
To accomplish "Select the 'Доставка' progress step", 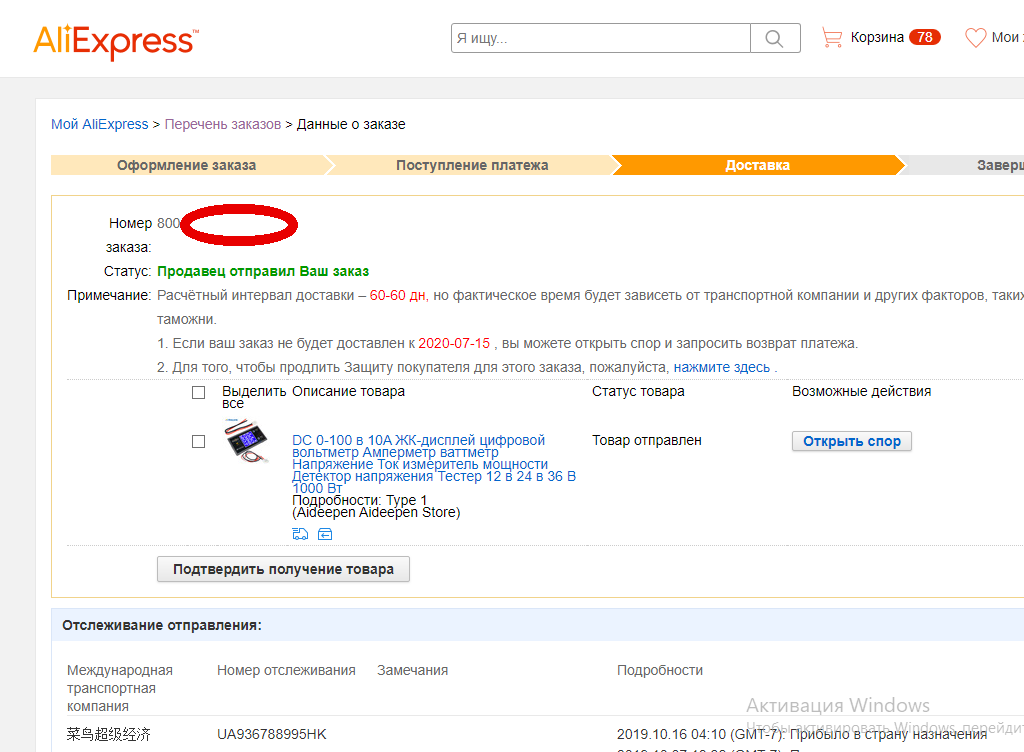I will [x=758, y=165].
